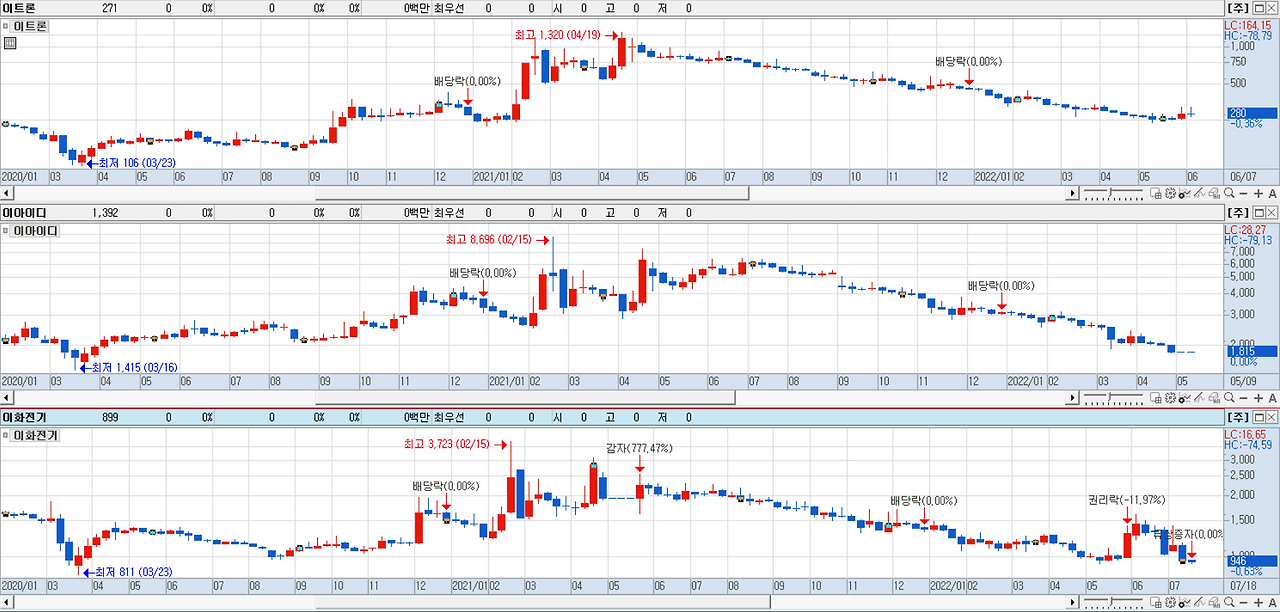Open gear settings in 이화전기 chart toolbar
Image resolution: width=1280 pixels, height=612 pixels.
coord(1170,603)
